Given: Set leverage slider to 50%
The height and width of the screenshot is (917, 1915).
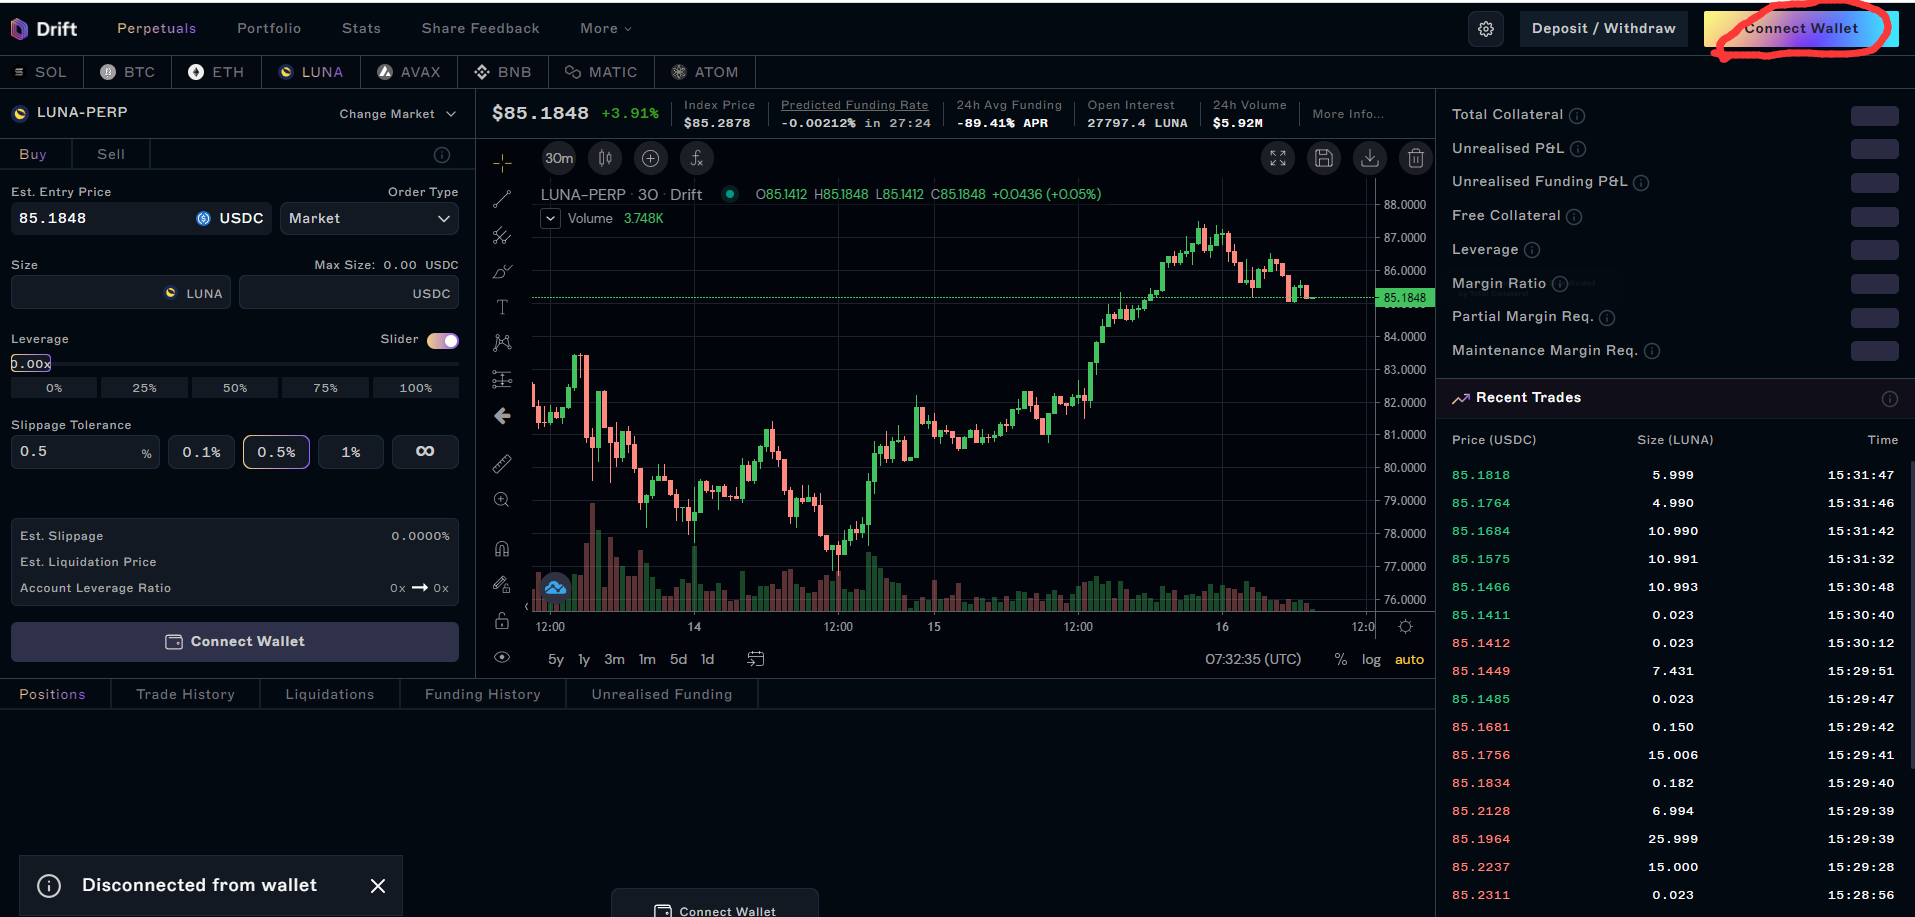Looking at the screenshot, I should pyautogui.click(x=235, y=388).
